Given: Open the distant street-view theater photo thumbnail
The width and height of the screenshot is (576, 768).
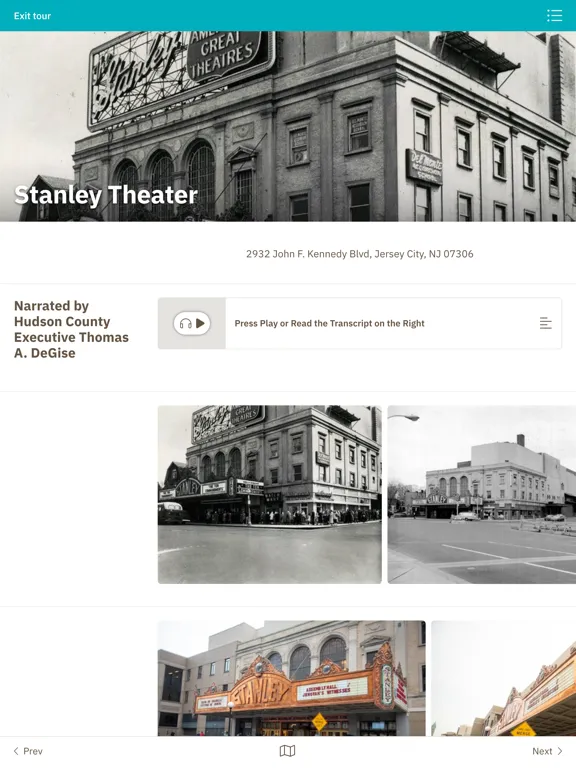Looking at the screenshot, I should pos(481,494).
